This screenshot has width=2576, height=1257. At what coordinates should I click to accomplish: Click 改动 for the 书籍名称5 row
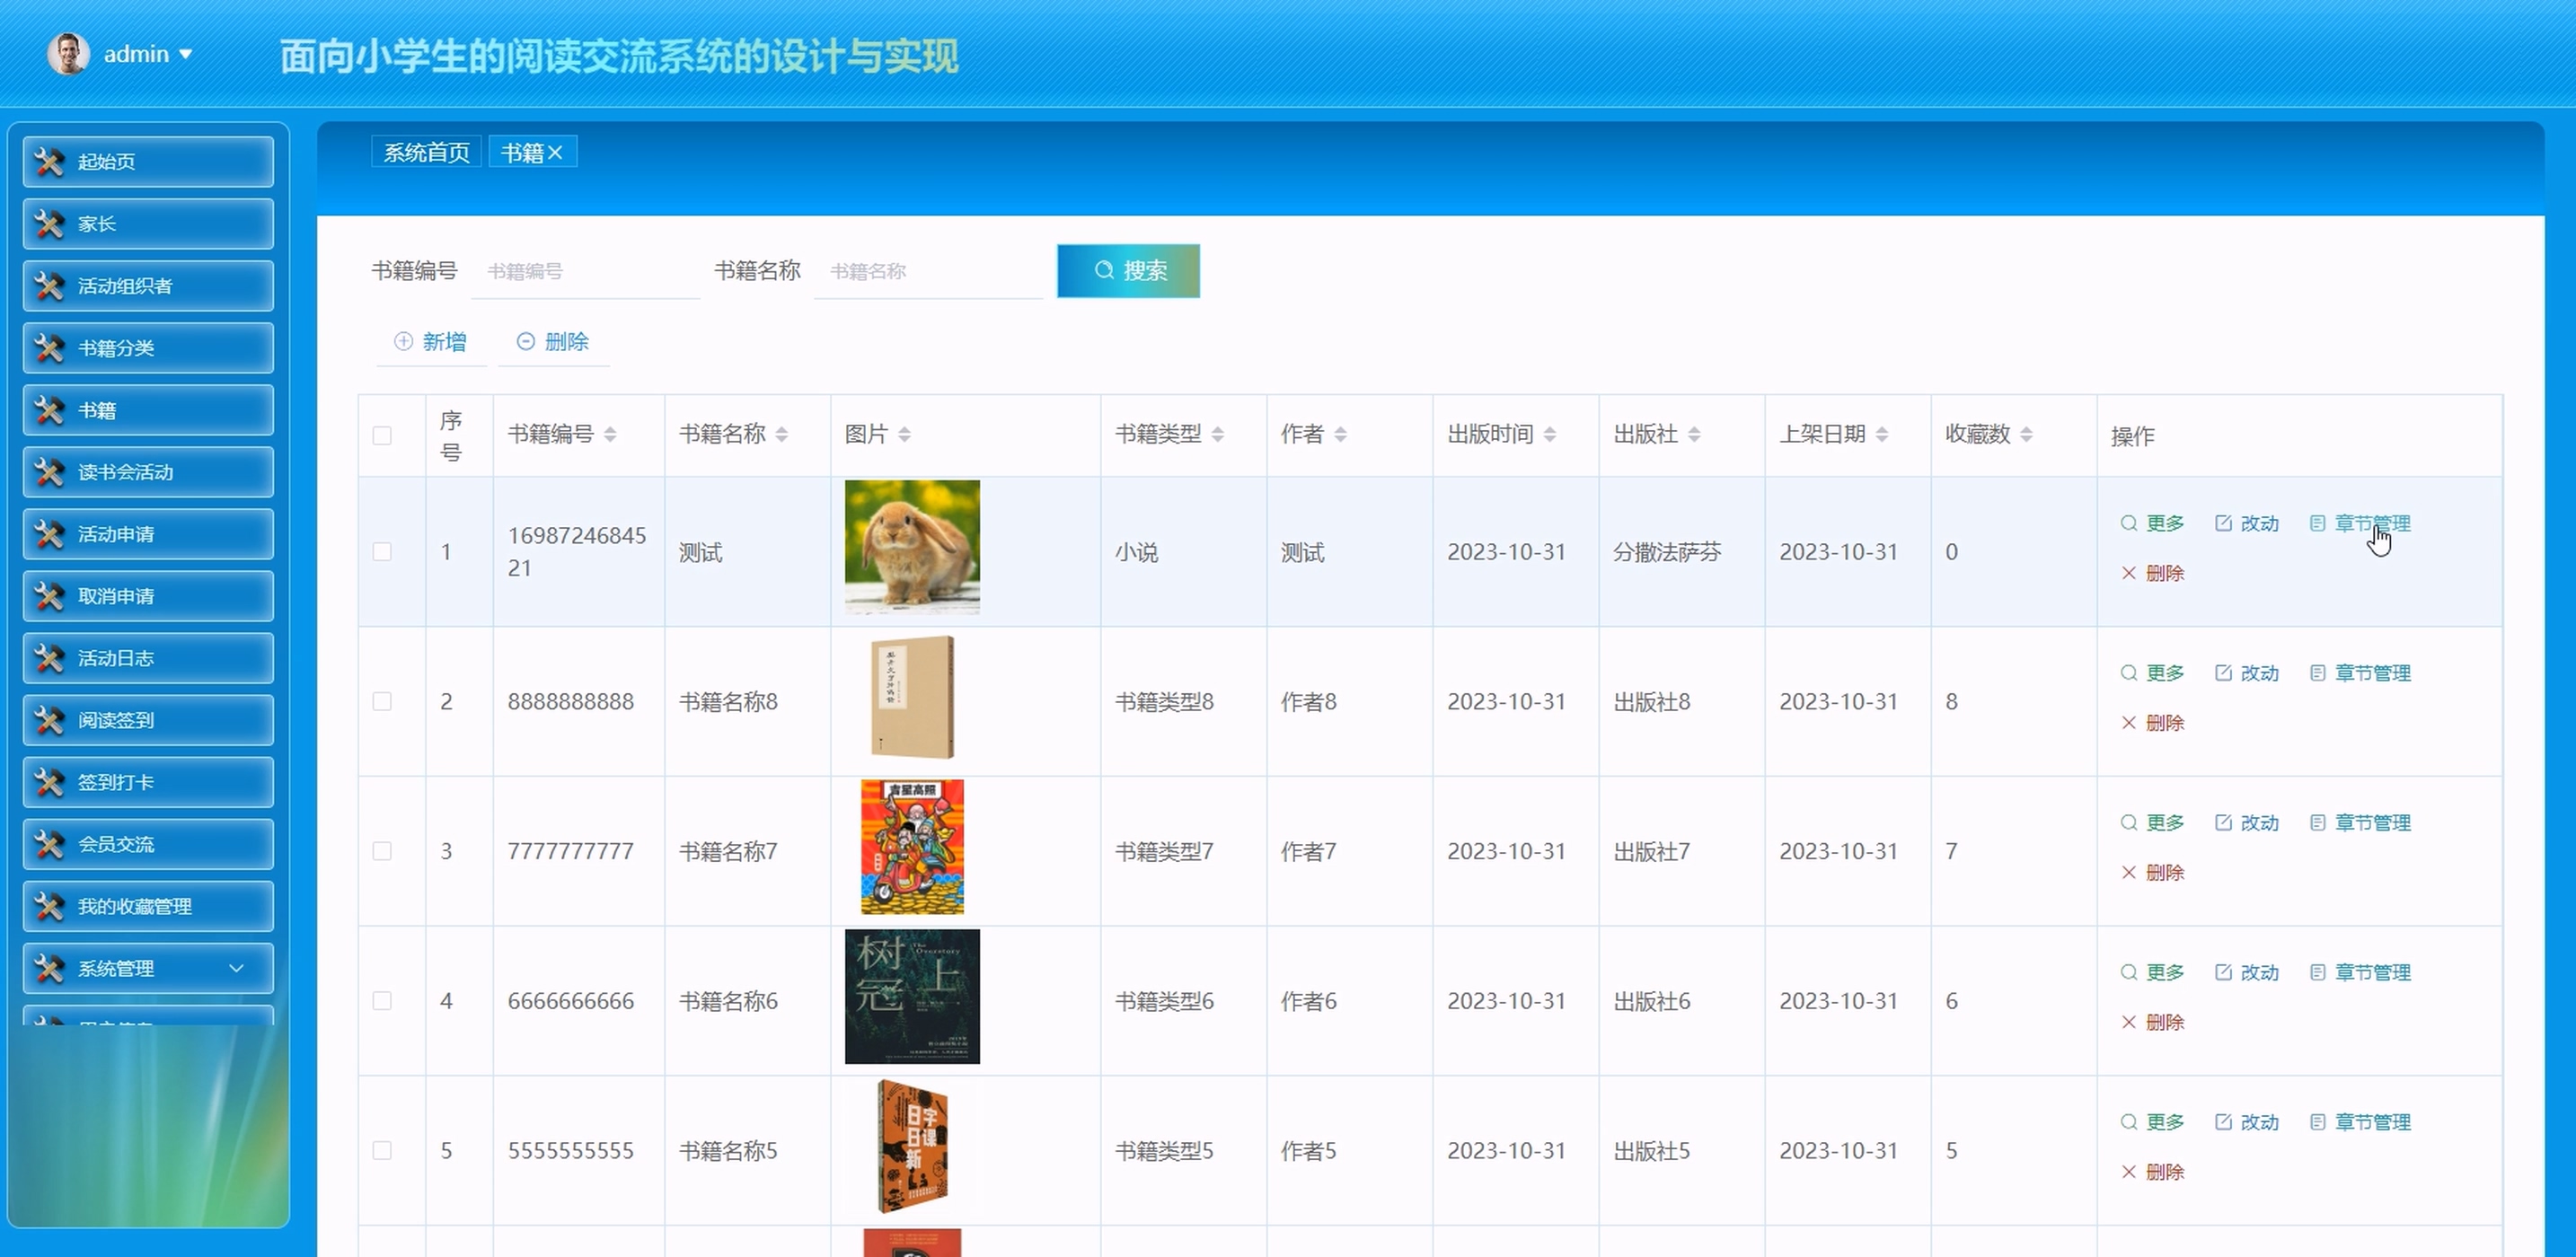coord(2247,1123)
